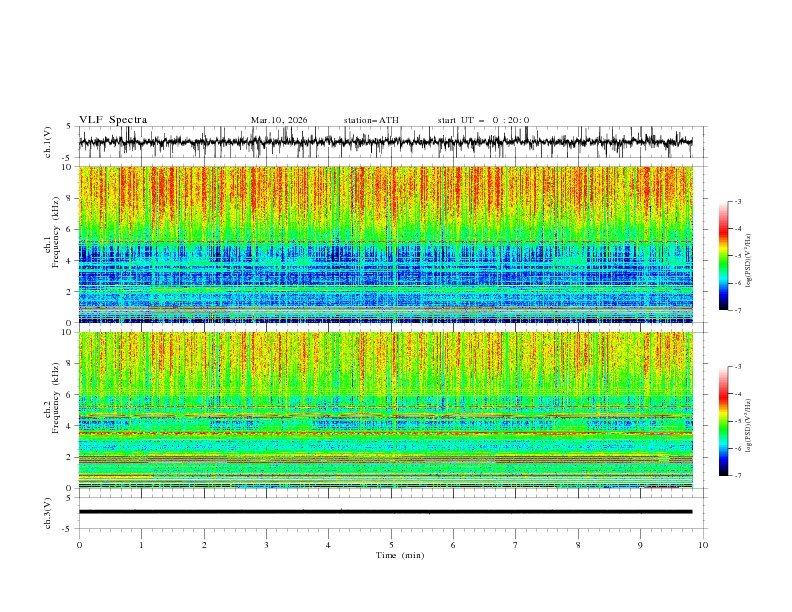Click time axis tick label '0'
This screenshot has height=612, width=792.
[79, 545]
